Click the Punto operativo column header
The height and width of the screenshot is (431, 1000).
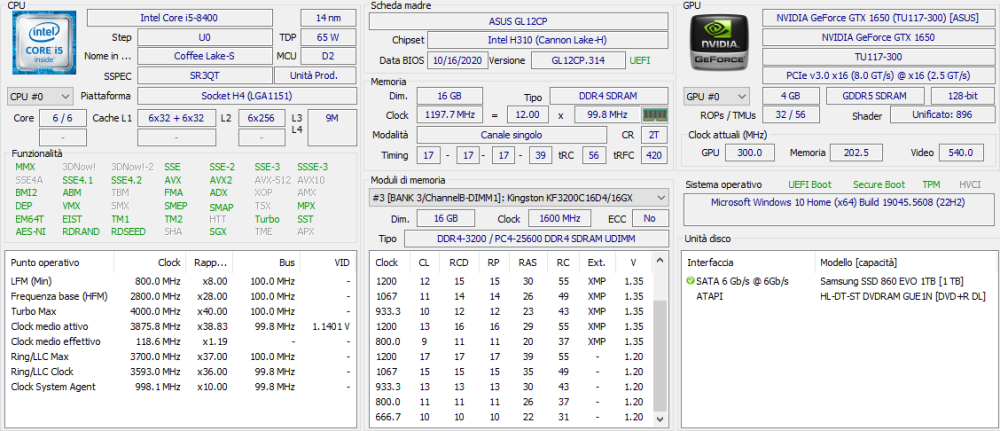[x=59, y=262]
